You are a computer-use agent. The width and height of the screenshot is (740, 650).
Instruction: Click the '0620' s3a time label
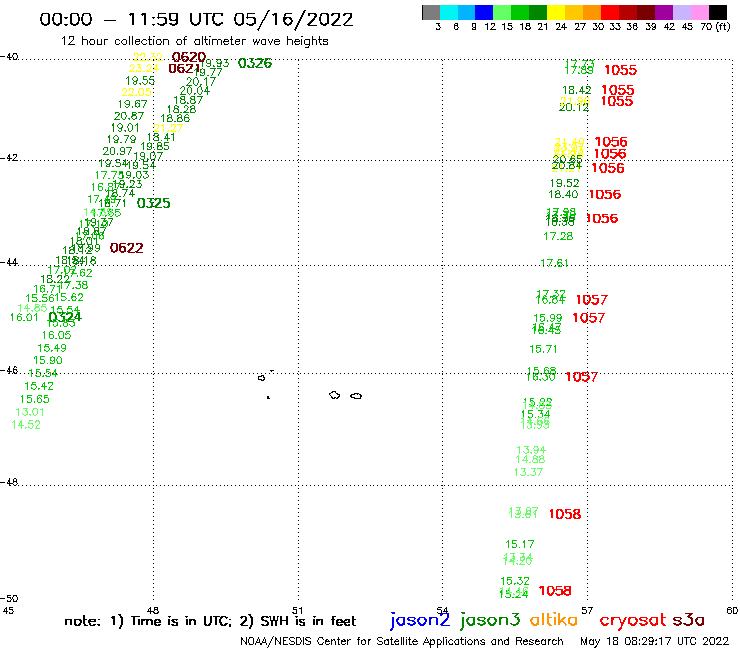pos(189,57)
